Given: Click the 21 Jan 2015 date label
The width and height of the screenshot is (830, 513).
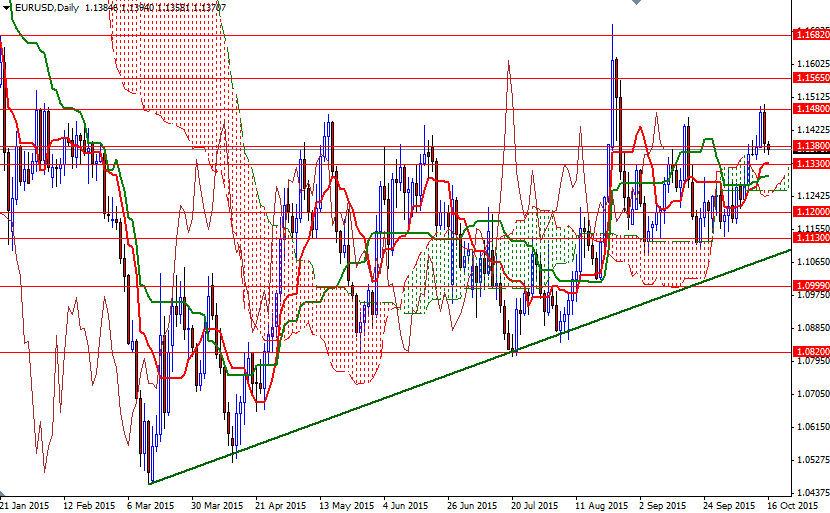Looking at the screenshot, I should click(x=25, y=506).
